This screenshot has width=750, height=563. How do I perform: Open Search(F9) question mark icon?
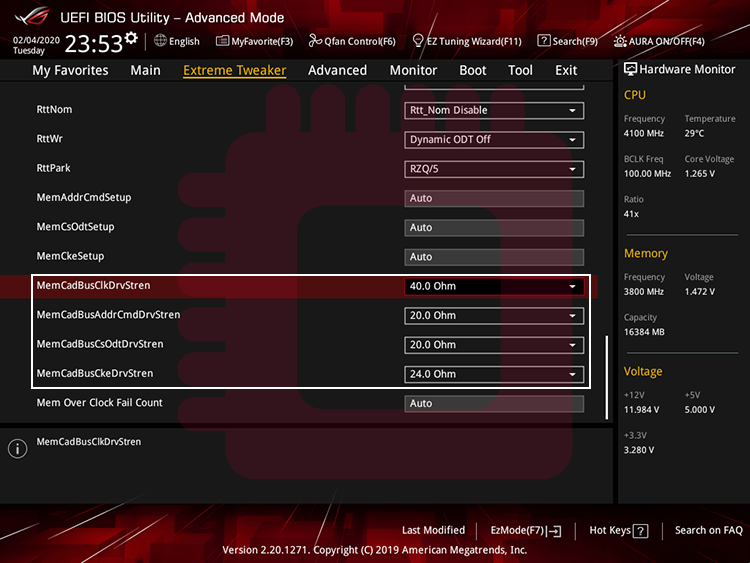[544, 41]
